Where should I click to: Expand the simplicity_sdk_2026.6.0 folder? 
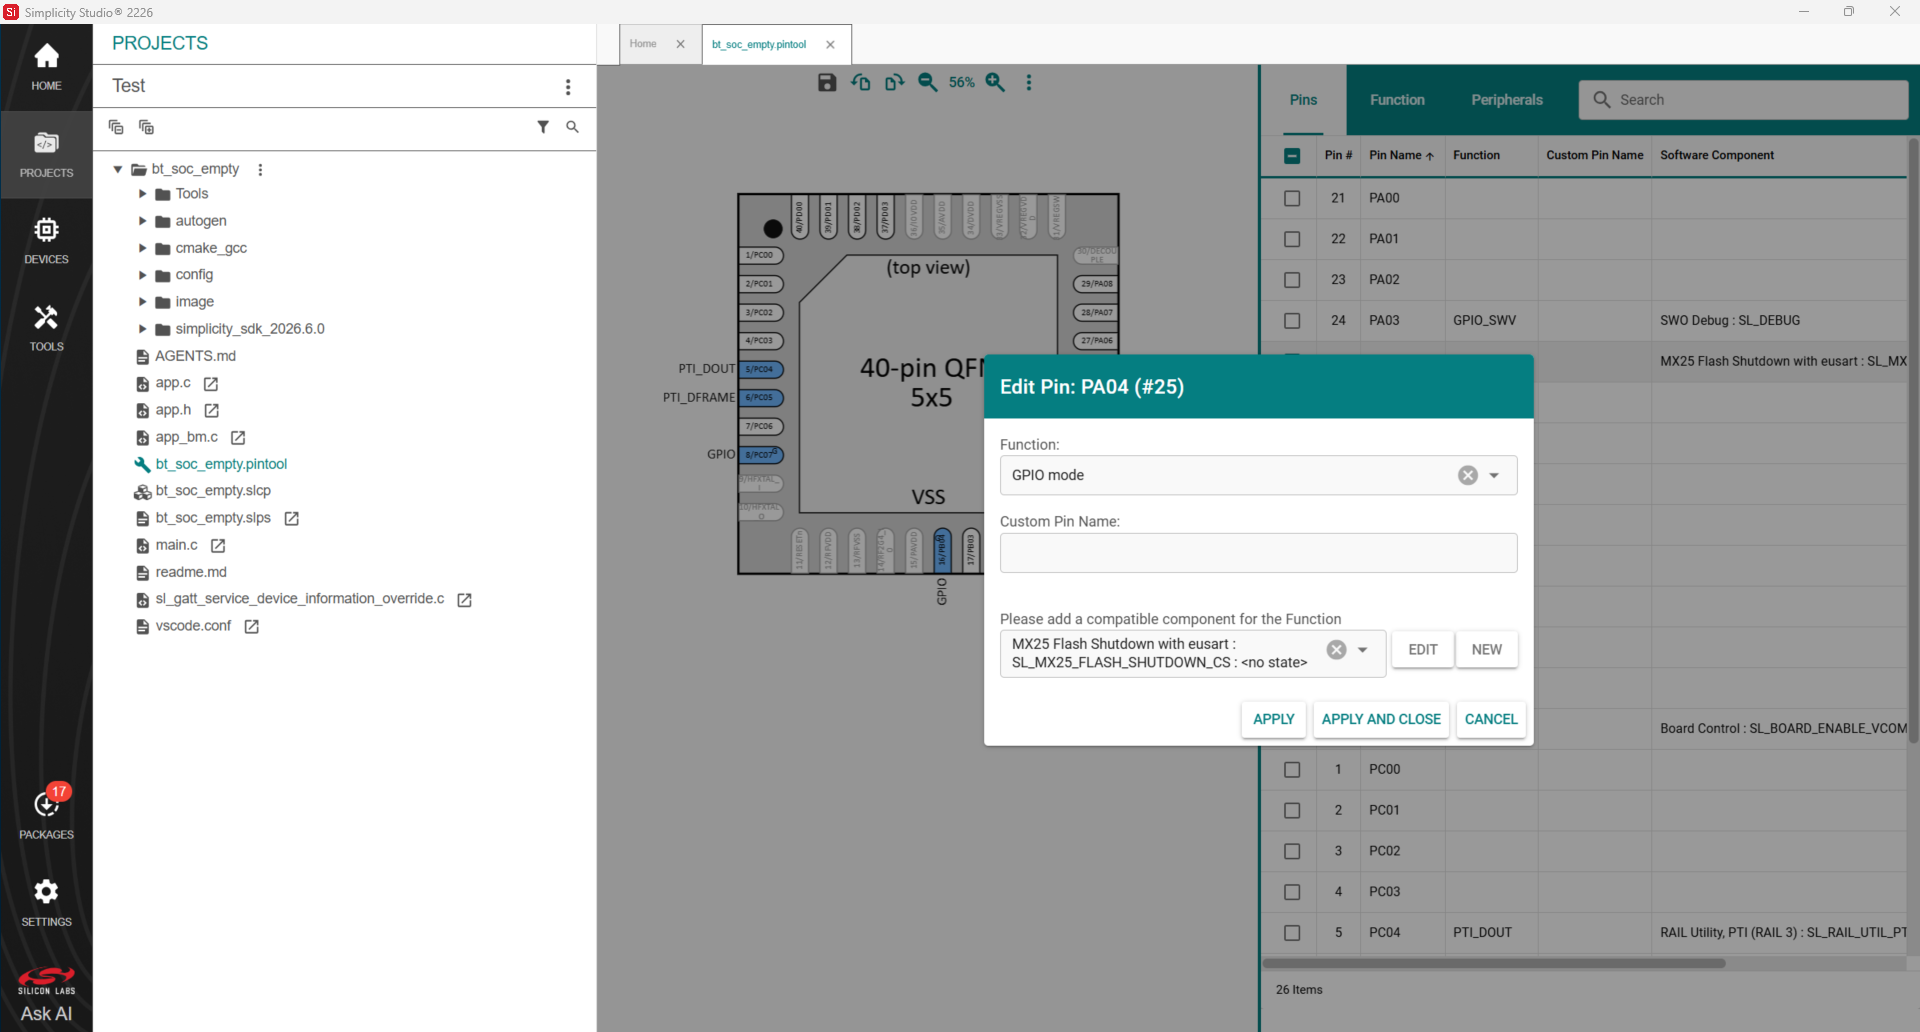[x=142, y=329]
